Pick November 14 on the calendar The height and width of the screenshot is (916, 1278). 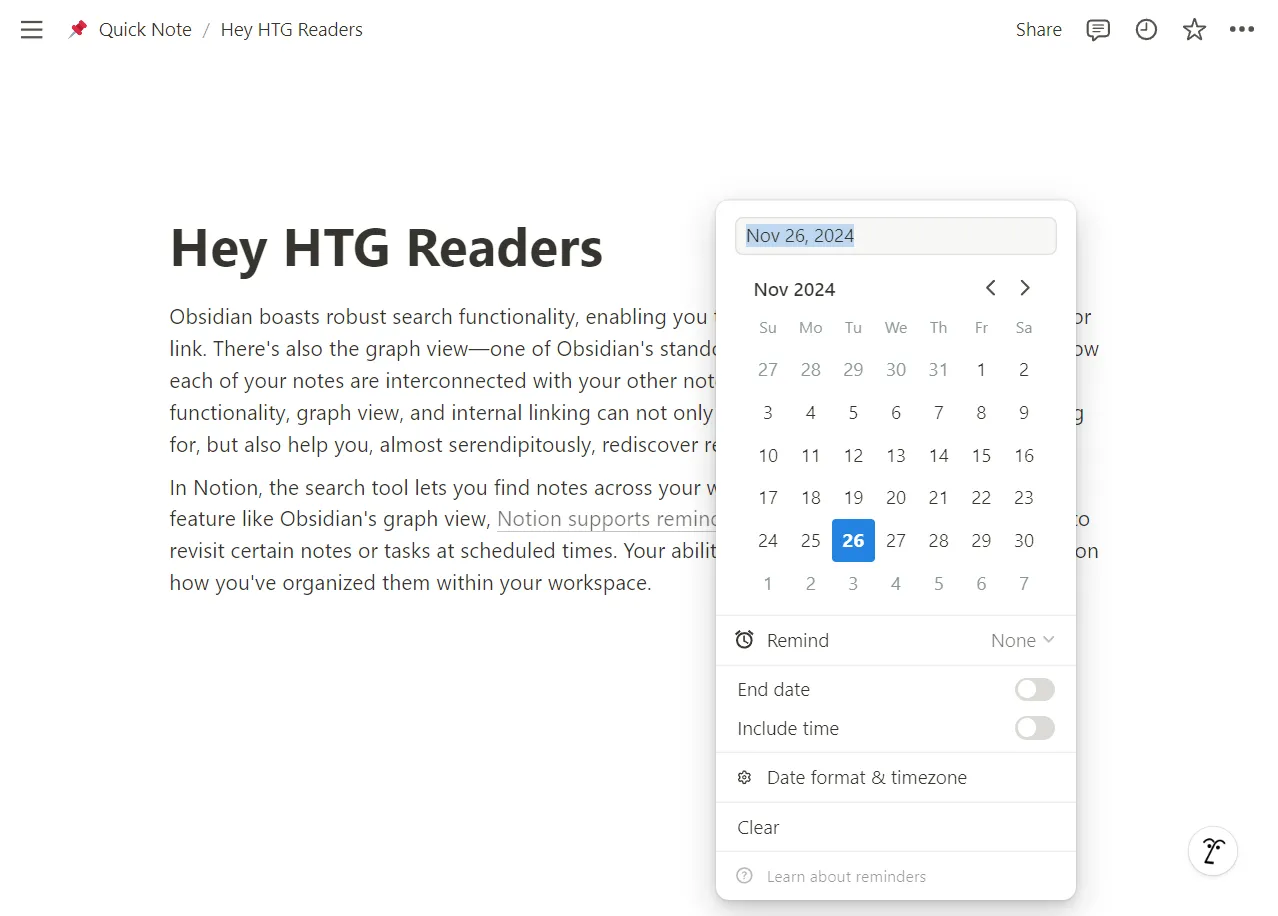coord(938,455)
